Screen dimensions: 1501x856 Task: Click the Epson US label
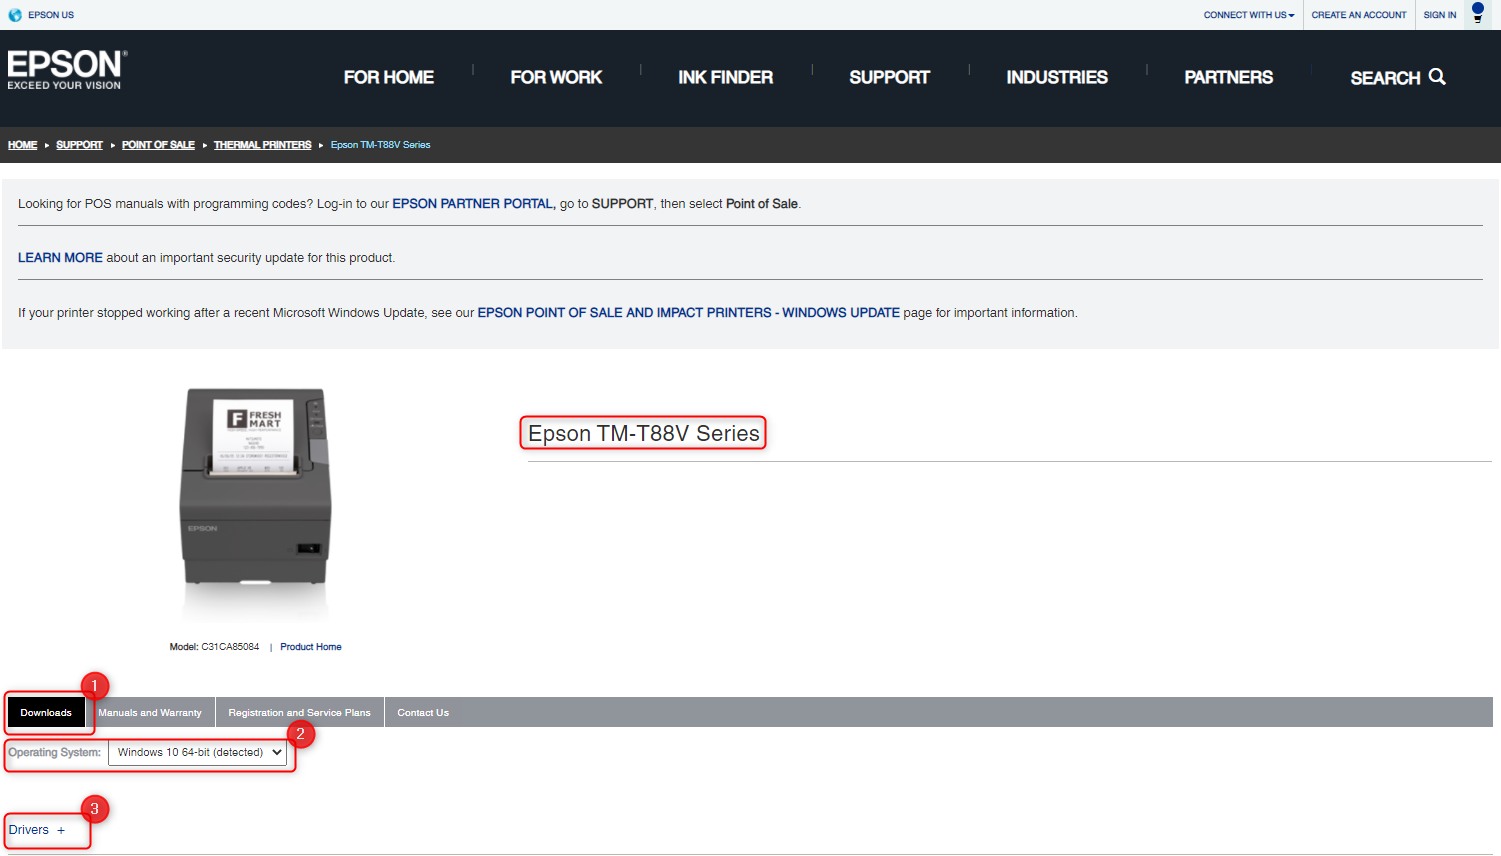[x=51, y=15]
